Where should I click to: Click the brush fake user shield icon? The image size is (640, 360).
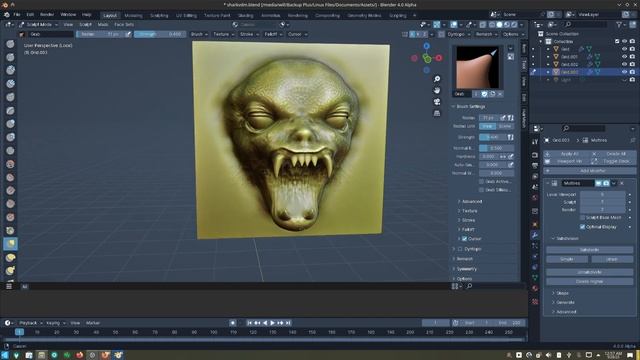point(484,94)
